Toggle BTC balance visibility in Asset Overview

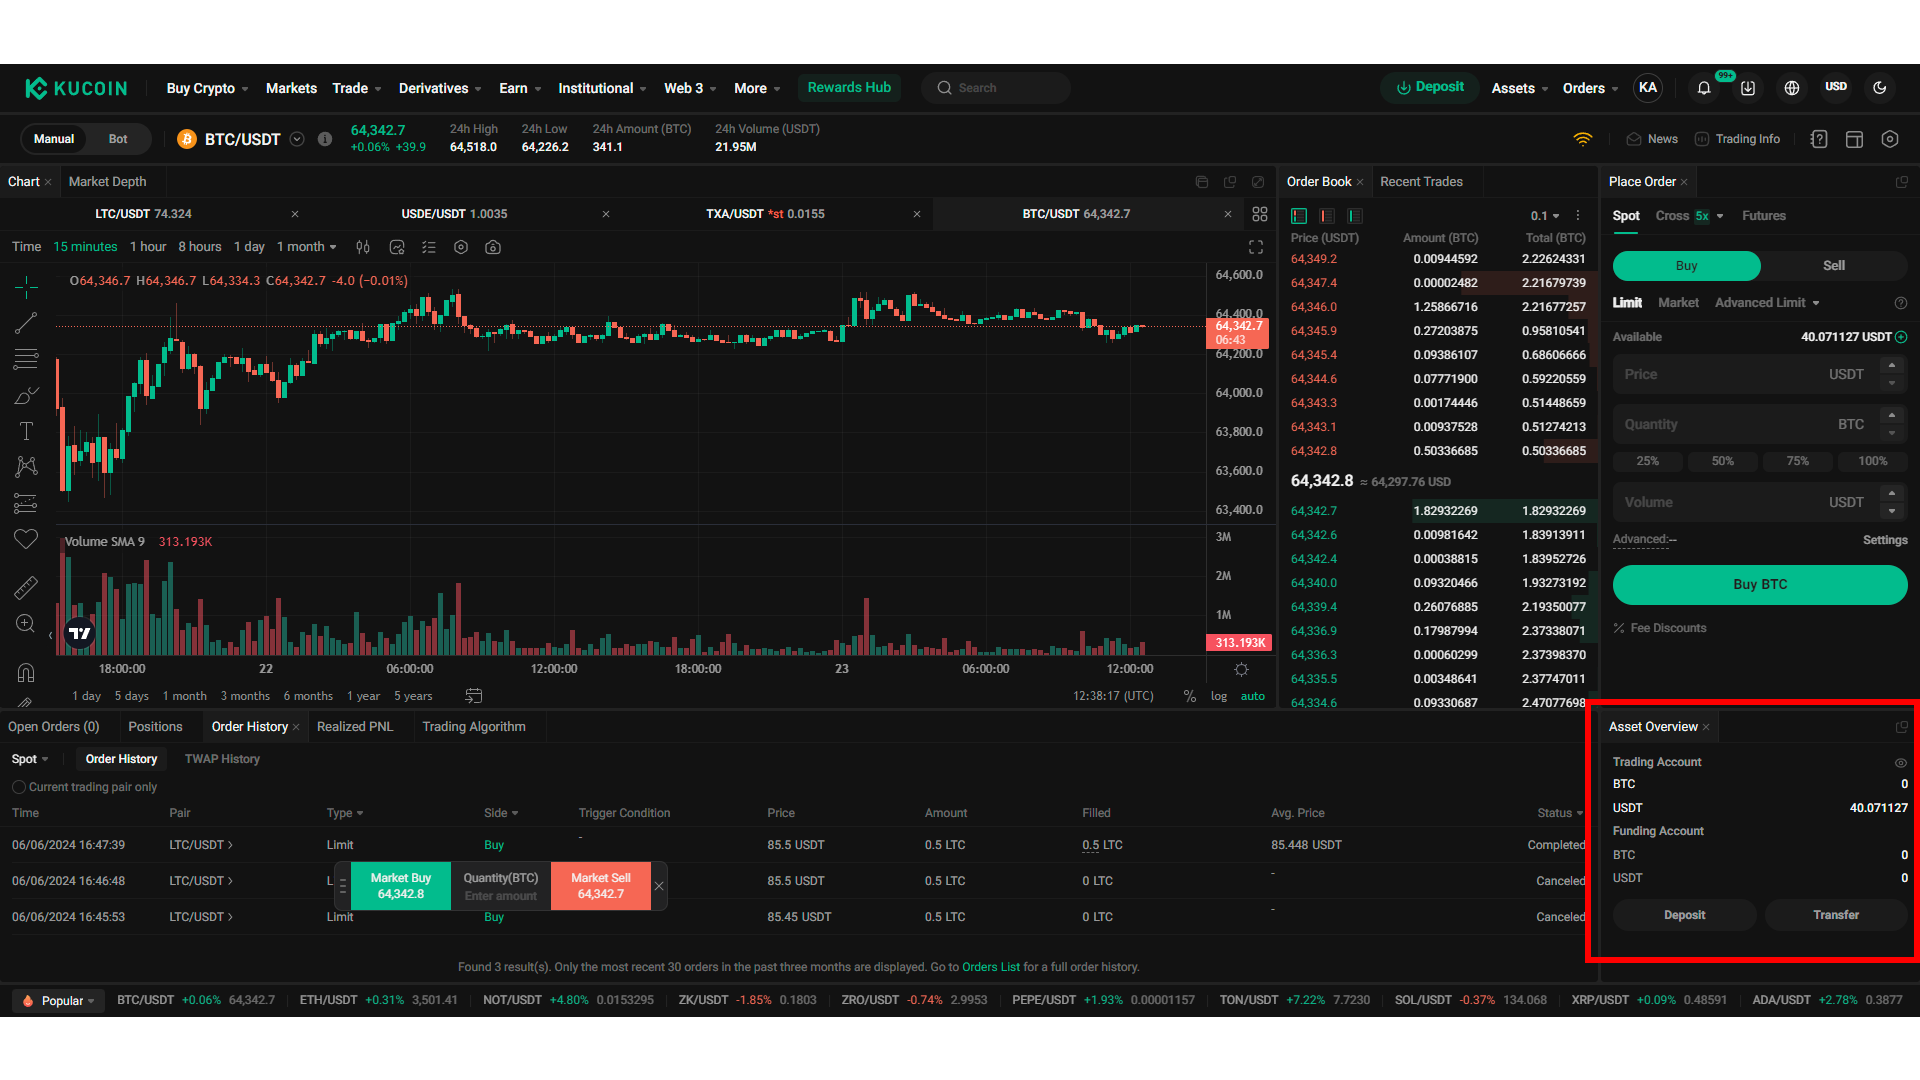click(1901, 762)
